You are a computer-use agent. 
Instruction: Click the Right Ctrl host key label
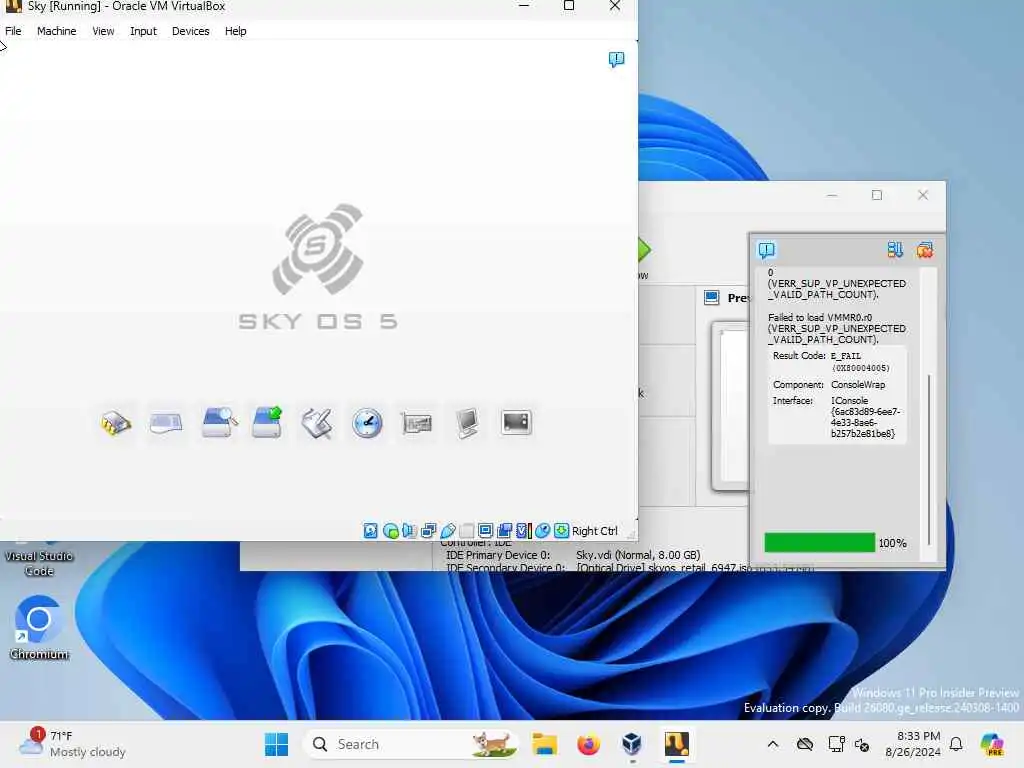coord(594,531)
